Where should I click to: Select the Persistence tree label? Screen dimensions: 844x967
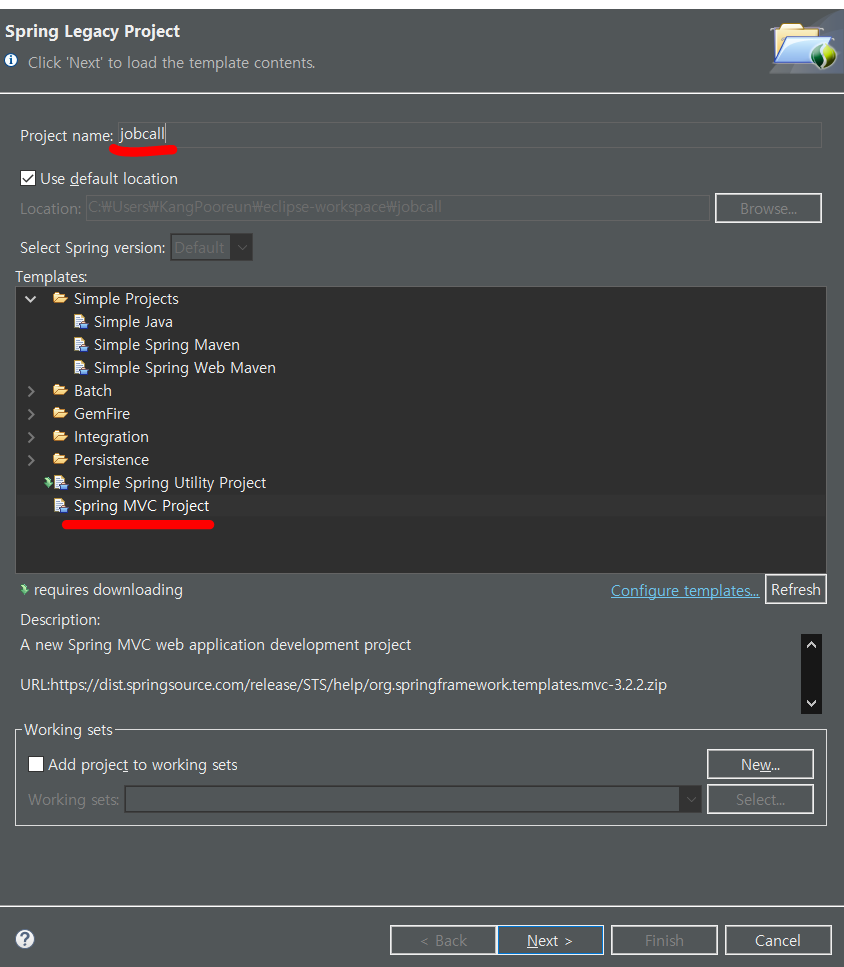pos(111,459)
